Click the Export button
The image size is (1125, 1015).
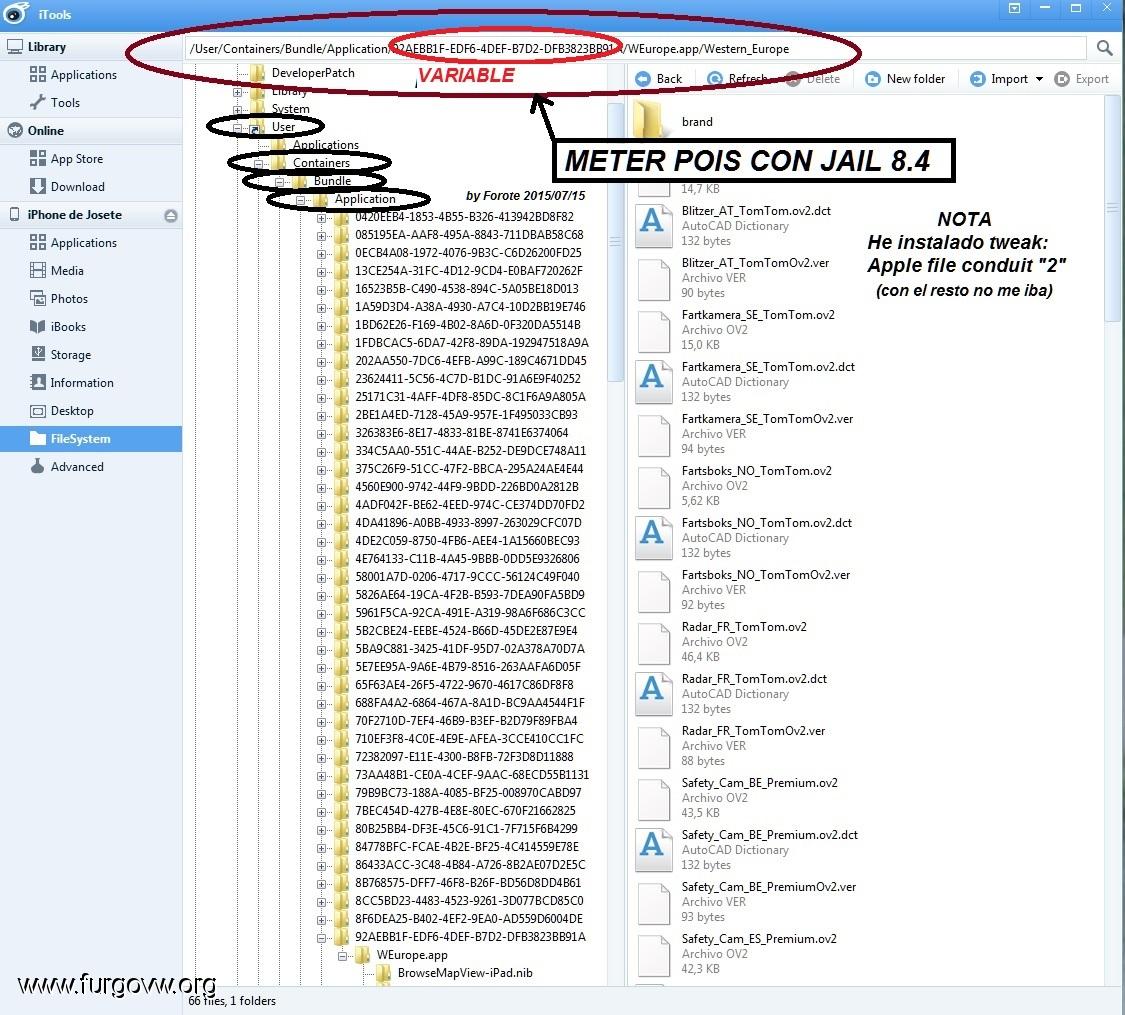(1082, 79)
